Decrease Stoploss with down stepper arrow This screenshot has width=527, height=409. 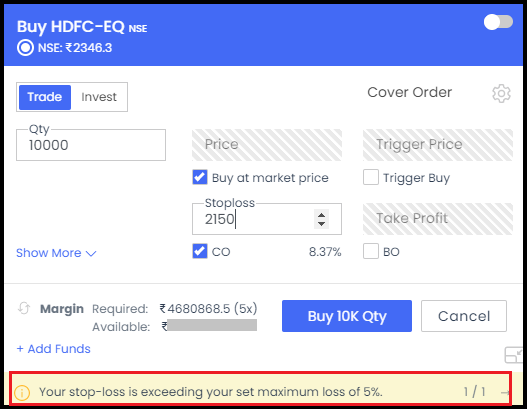click(x=321, y=223)
